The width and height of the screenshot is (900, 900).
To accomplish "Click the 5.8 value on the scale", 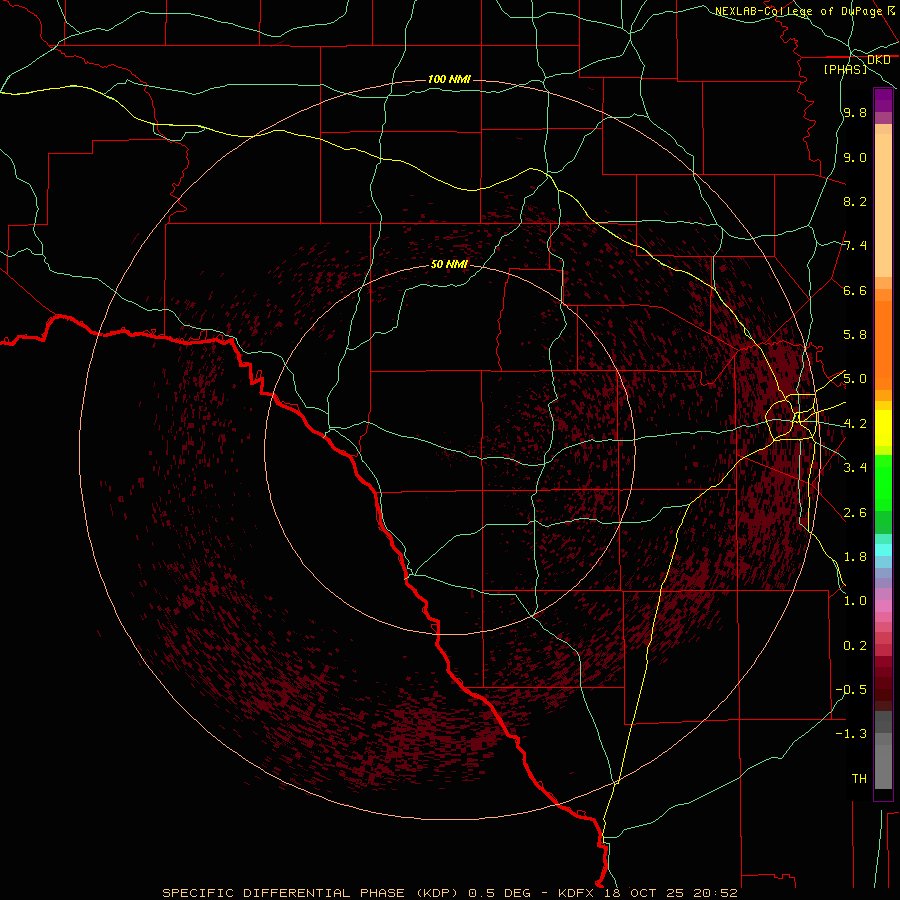I will tap(855, 335).
